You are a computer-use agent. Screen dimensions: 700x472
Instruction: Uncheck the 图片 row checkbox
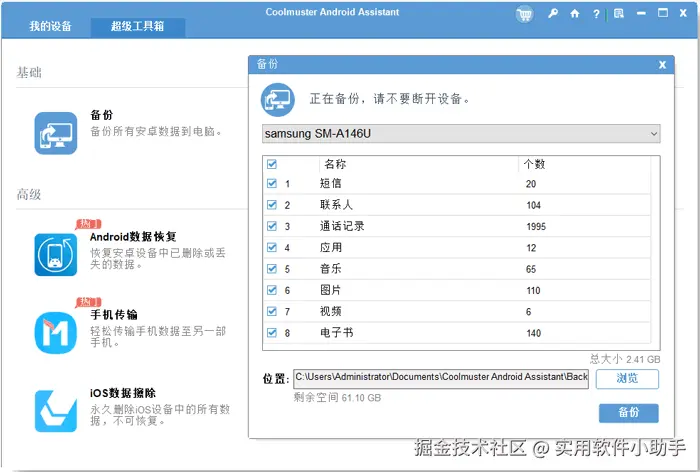pyautogui.click(x=271, y=290)
